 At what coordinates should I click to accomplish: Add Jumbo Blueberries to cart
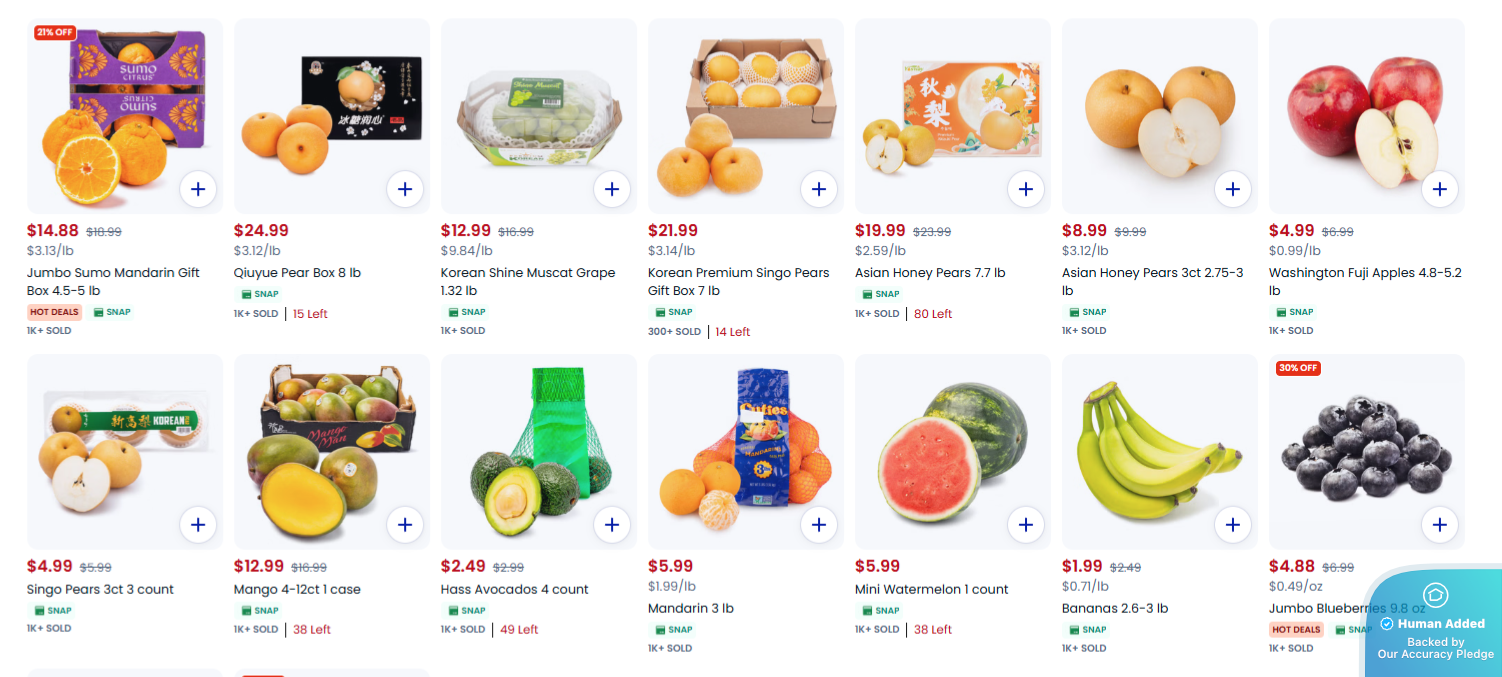click(x=1440, y=524)
